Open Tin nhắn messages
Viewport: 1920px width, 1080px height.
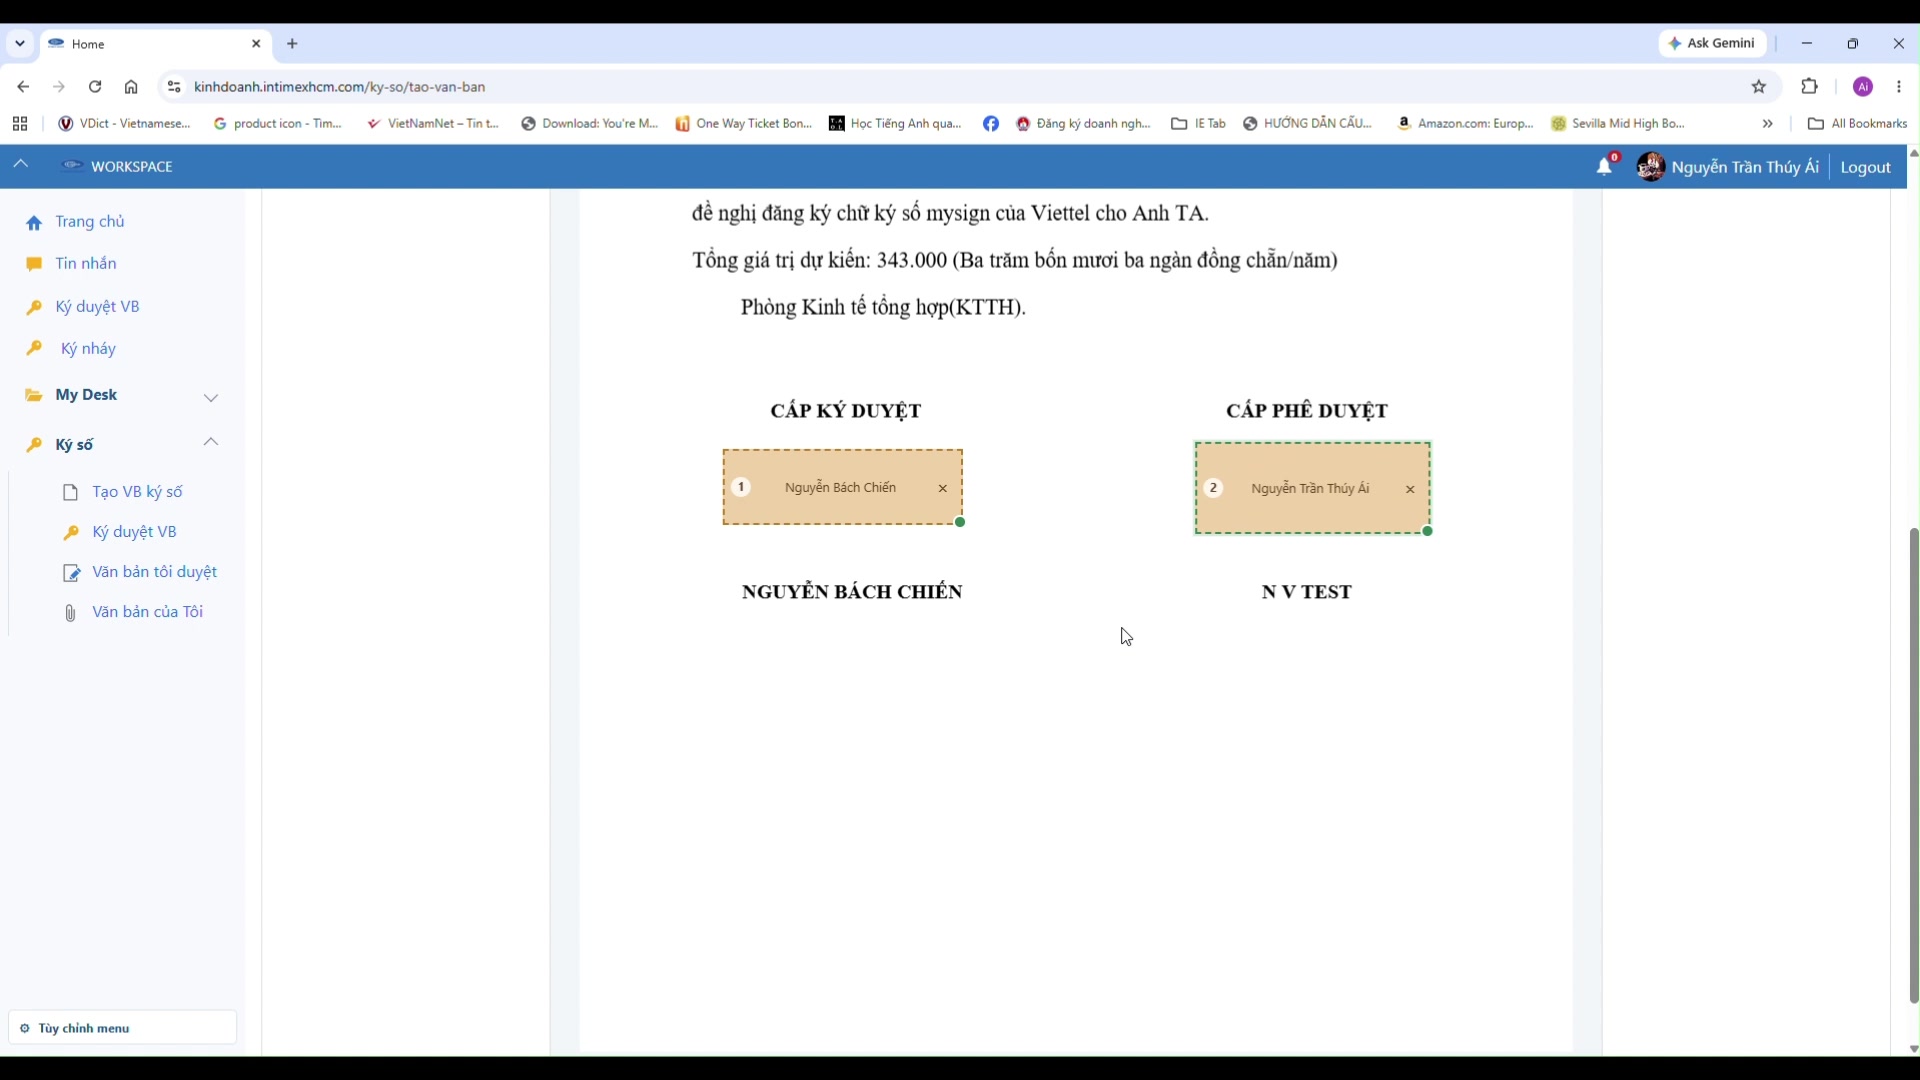point(86,264)
